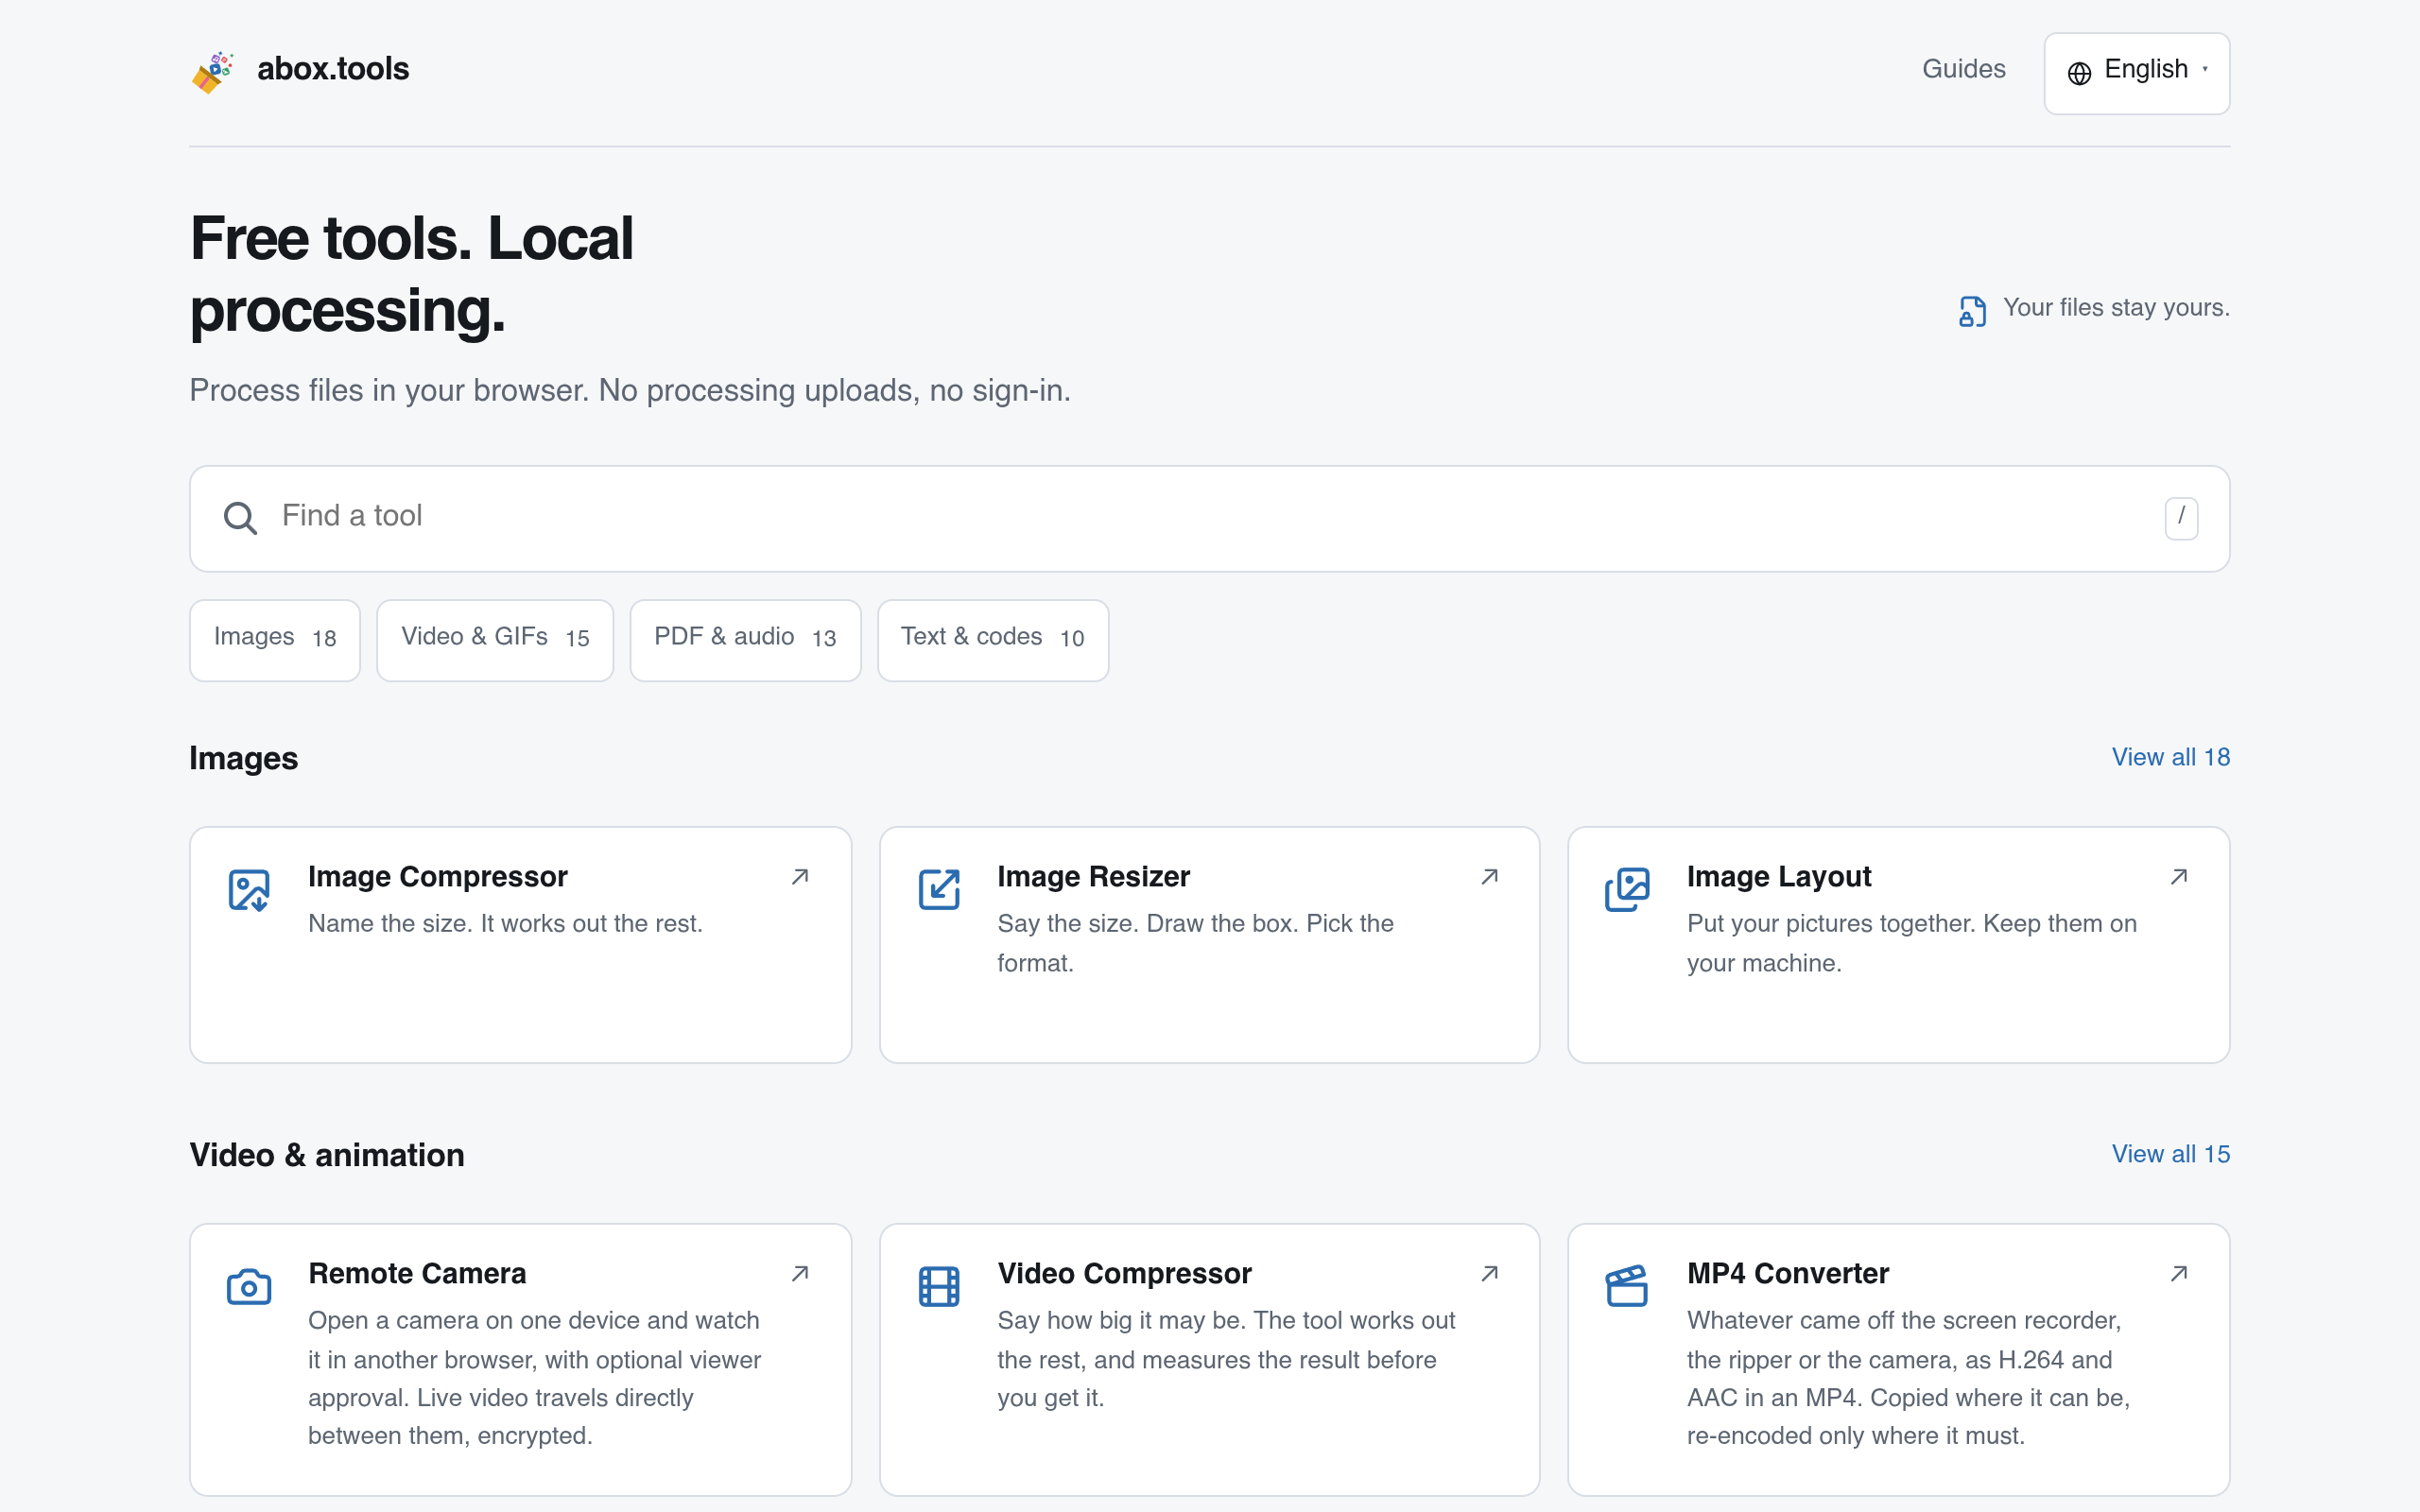The image size is (2420, 1512).
Task: Filter by Video & GIFs 15 category
Action: tap(495, 640)
